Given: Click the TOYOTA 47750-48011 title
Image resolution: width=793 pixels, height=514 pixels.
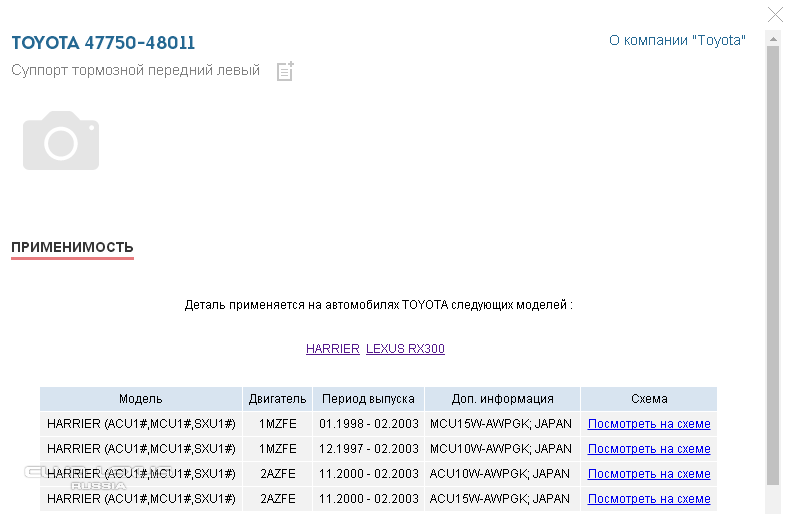Looking at the screenshot, I should click(103, 42).
